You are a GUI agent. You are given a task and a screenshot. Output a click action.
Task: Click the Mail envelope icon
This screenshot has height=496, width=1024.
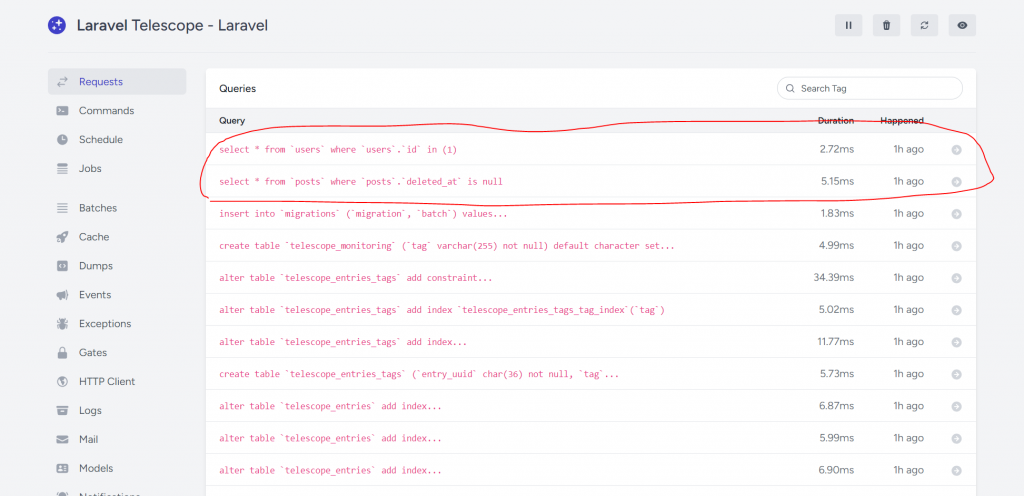(x=63, y=439)
